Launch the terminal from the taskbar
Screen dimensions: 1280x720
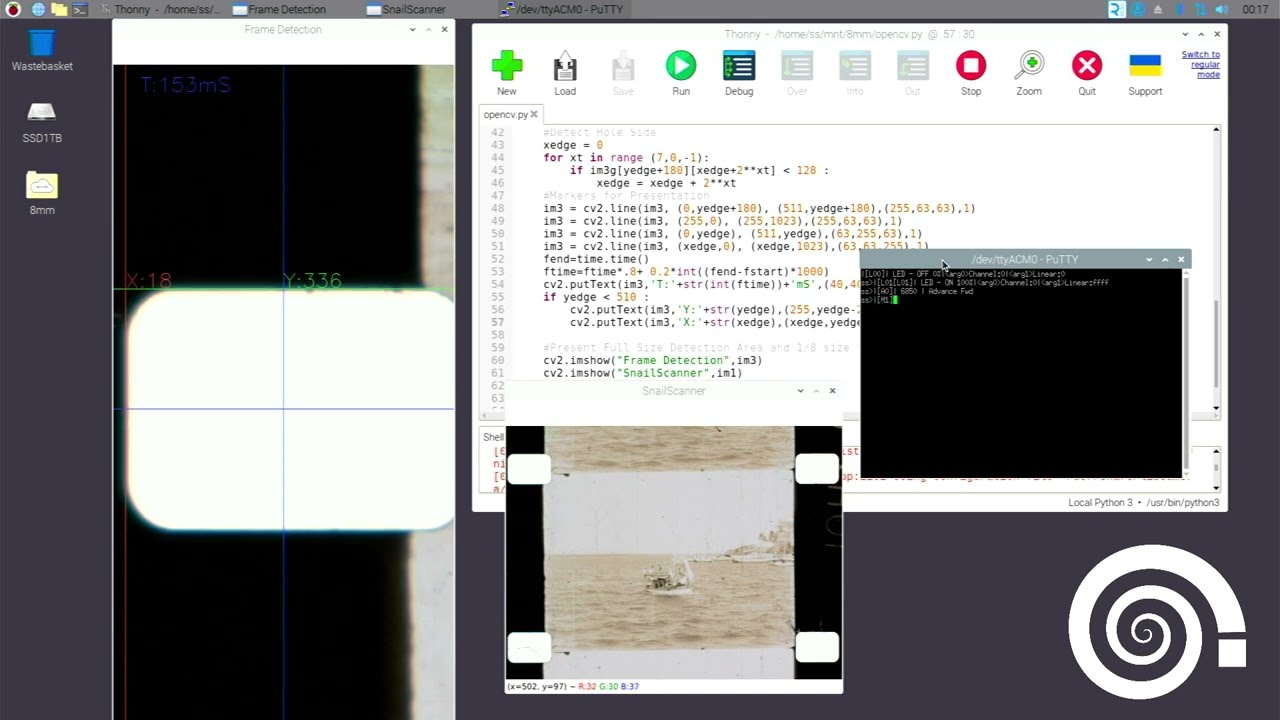click(80, 9)
